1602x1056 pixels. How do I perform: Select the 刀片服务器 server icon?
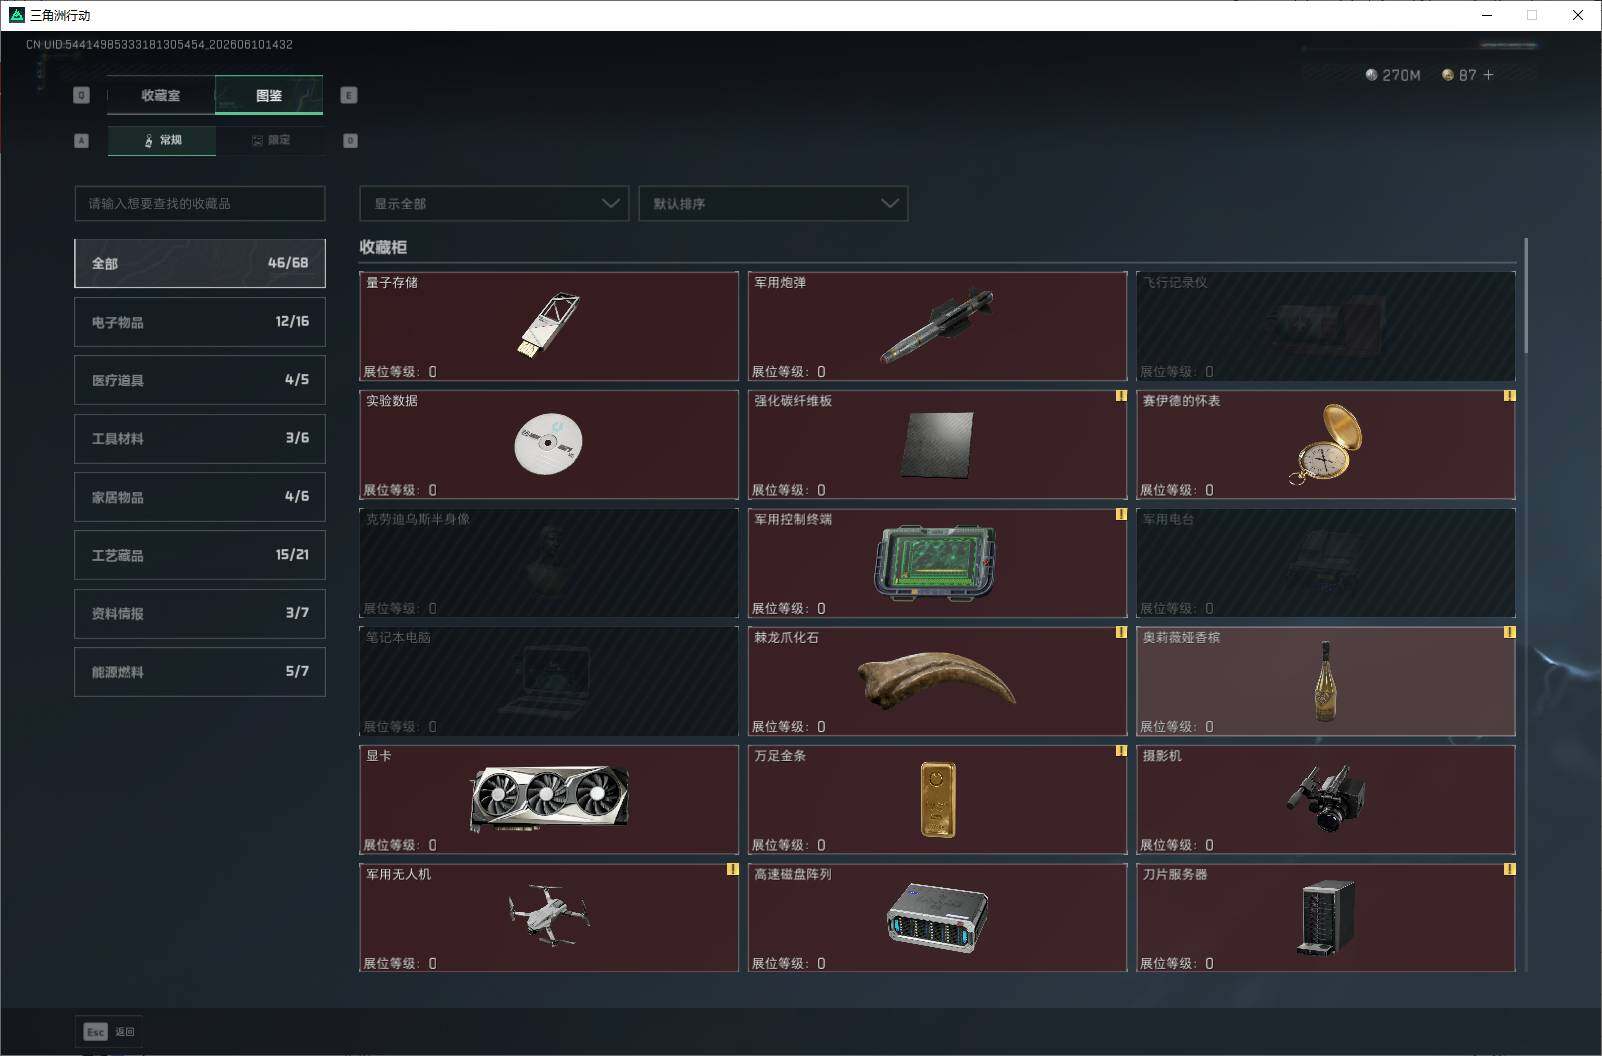click(1326, 917)
